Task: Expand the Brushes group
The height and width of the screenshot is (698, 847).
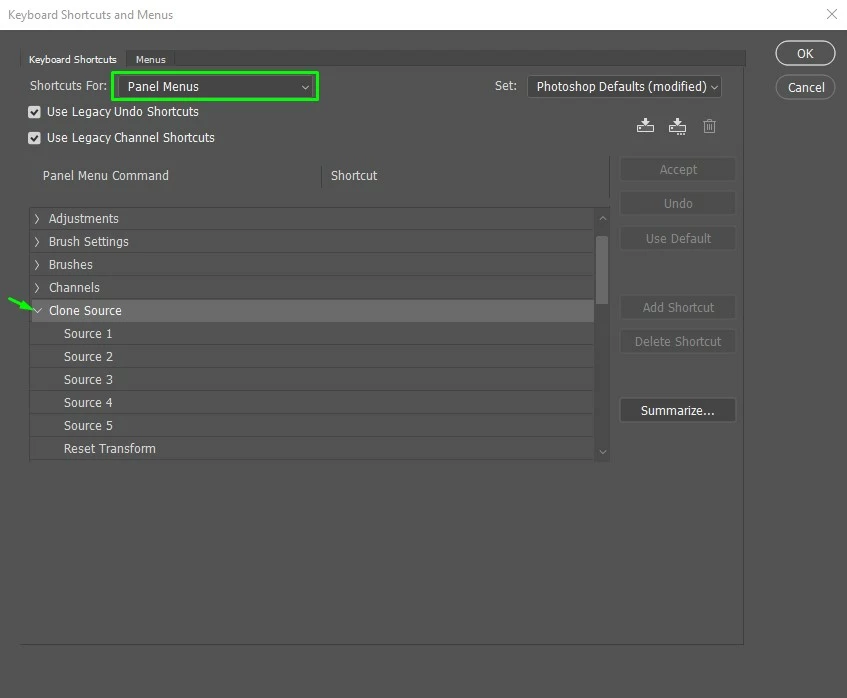Action: (x=37, y=265)
